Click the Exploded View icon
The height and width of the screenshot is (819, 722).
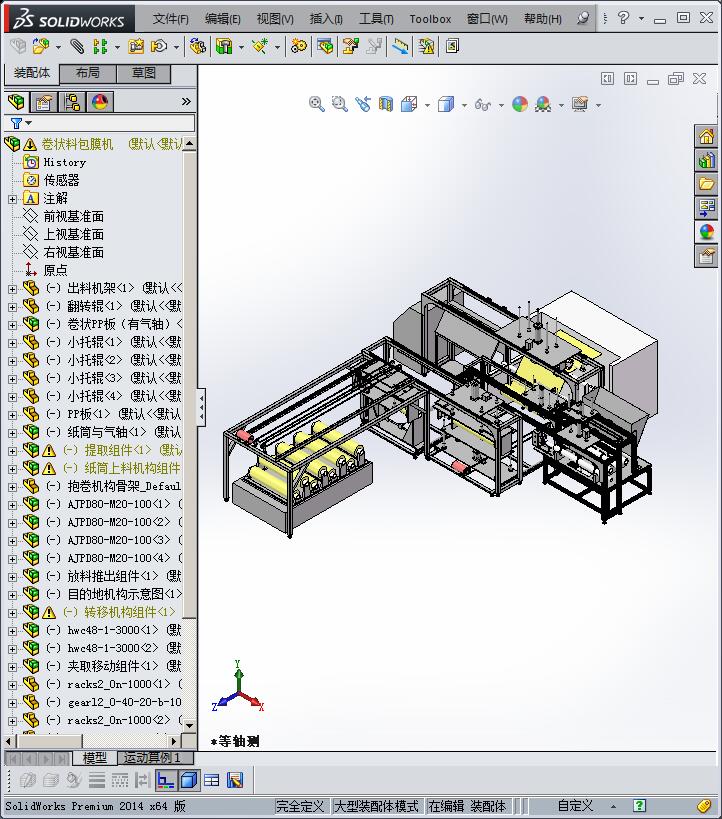pos(351,46)
